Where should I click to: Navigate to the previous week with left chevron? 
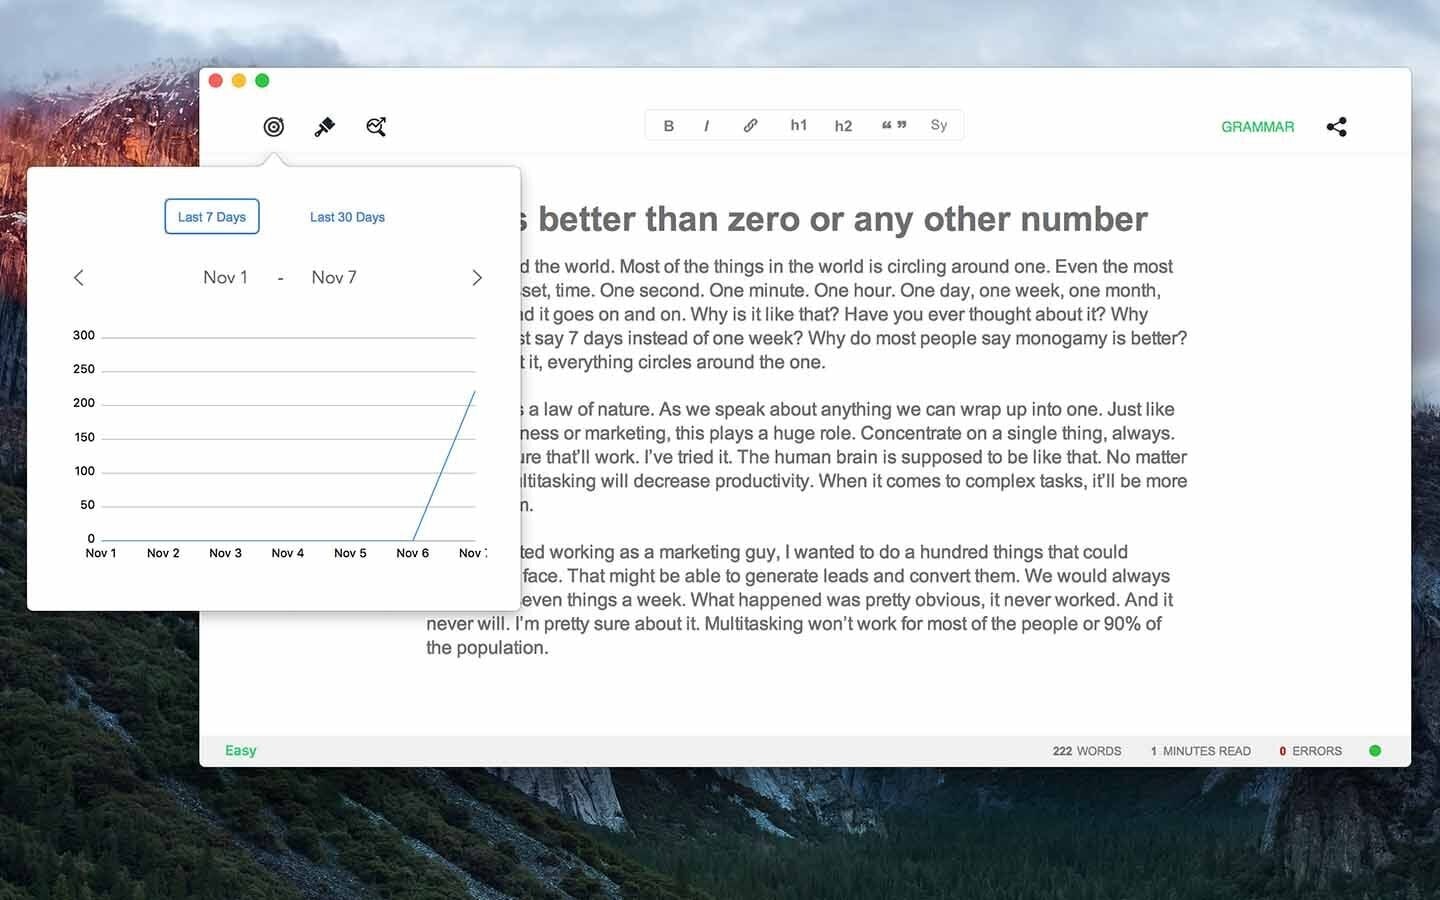pyautogui.click(x=79, y=277)
